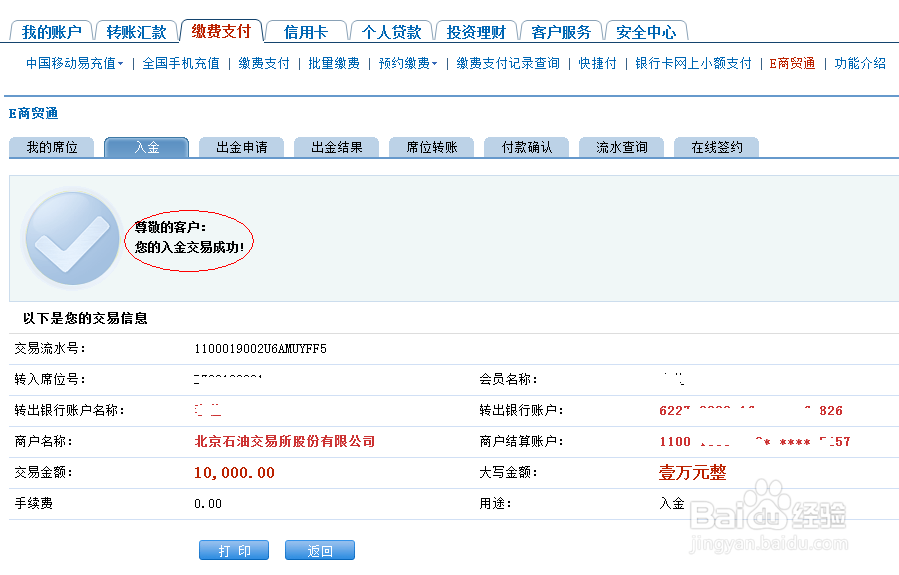Viewport: 899px width, 575px height.
Task: Select the uppercase amount 壹万元整
Action: click(x=693, y=472)
